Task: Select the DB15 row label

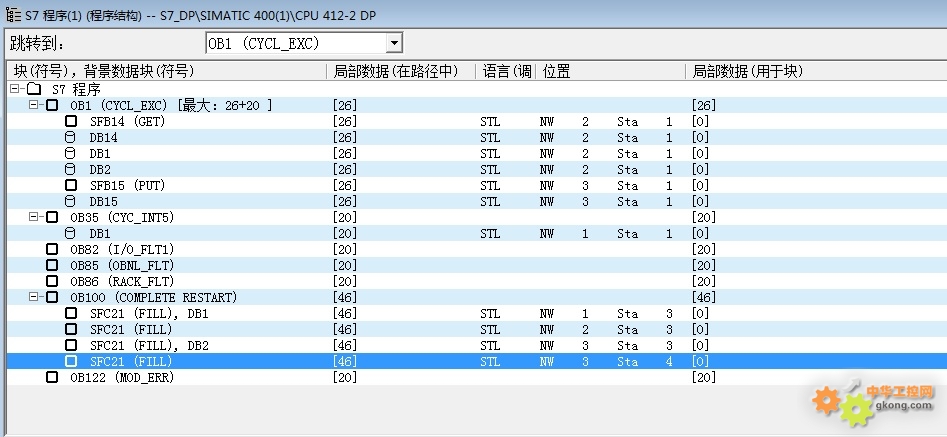Action: click(x=103, y=201)
